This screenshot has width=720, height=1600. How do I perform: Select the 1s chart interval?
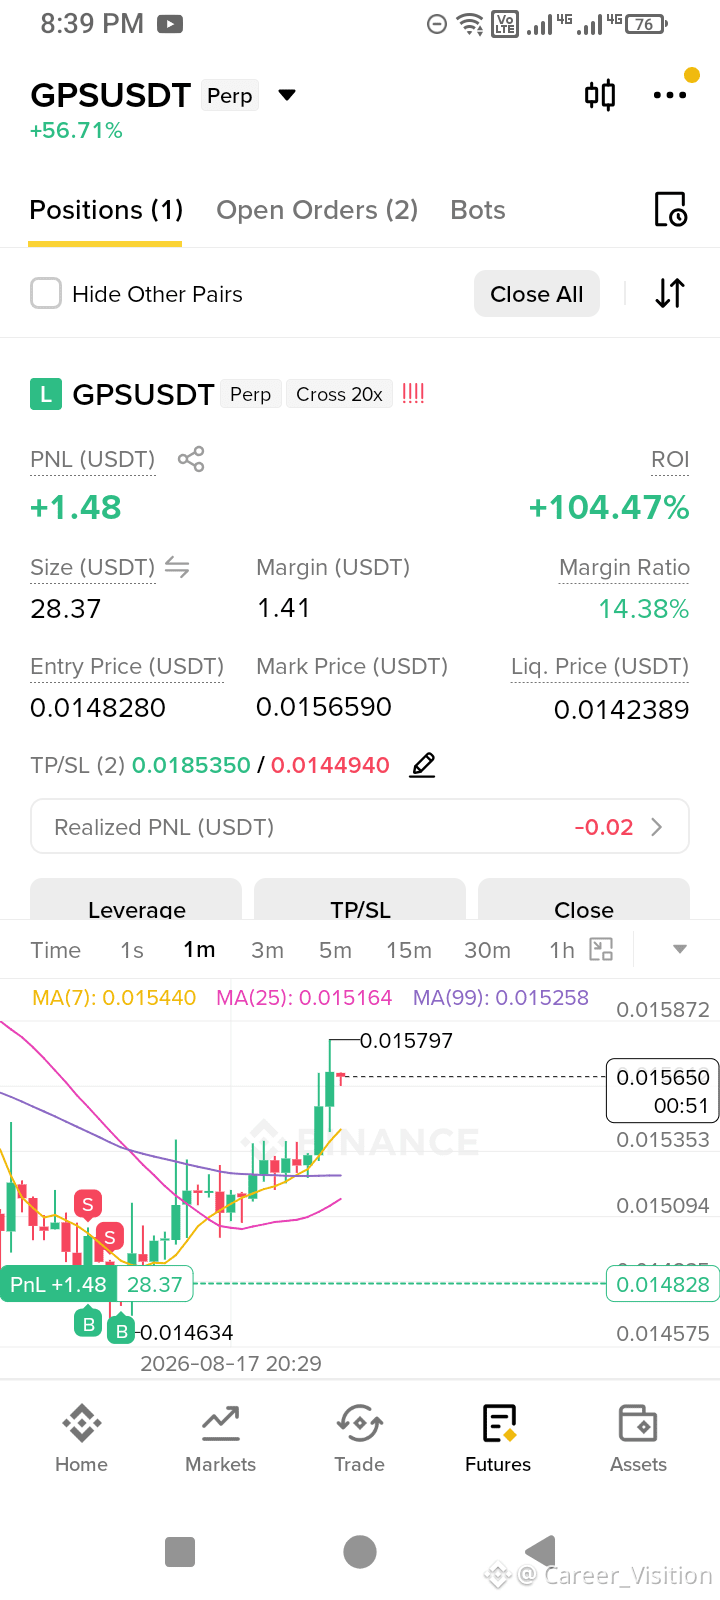pyautogui.click(x=132, y=950)
